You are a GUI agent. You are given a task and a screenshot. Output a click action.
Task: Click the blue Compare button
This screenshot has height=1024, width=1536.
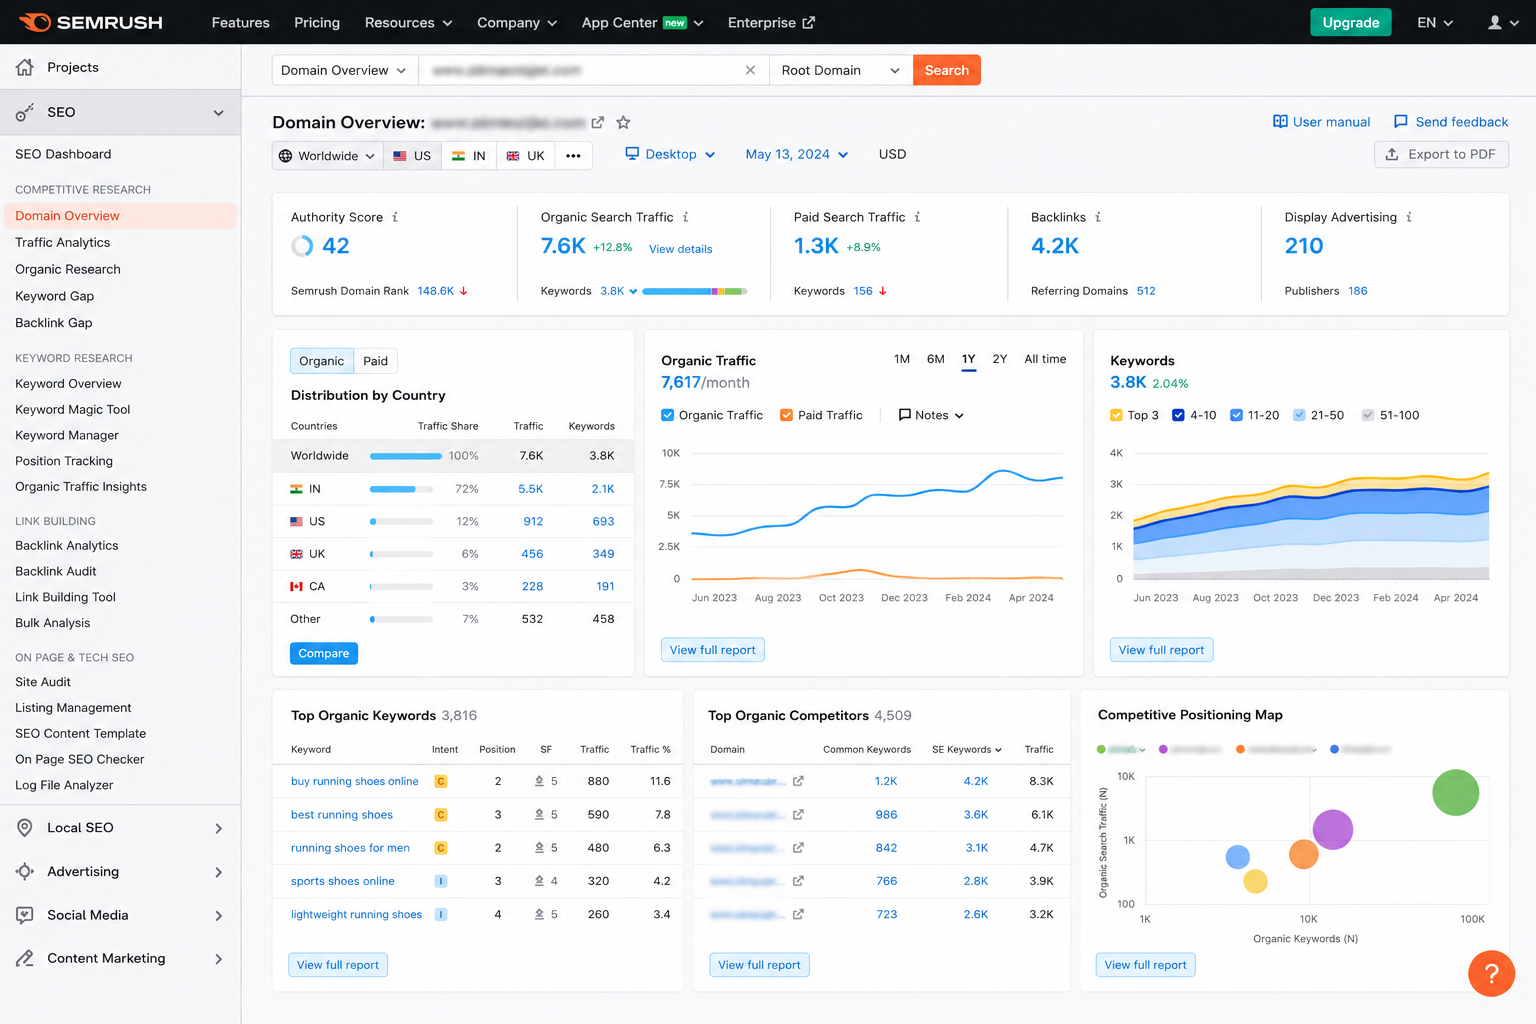[324, 653]
